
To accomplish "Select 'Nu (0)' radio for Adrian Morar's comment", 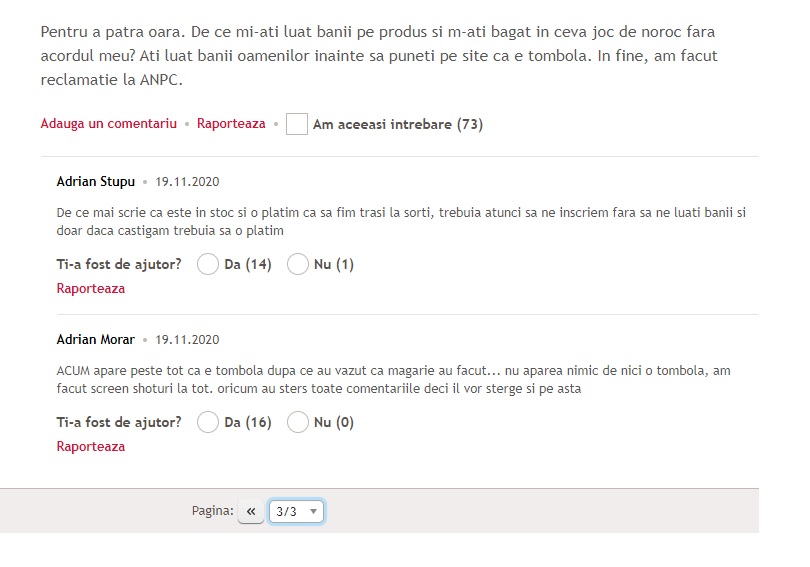I will tap(298, 422).
